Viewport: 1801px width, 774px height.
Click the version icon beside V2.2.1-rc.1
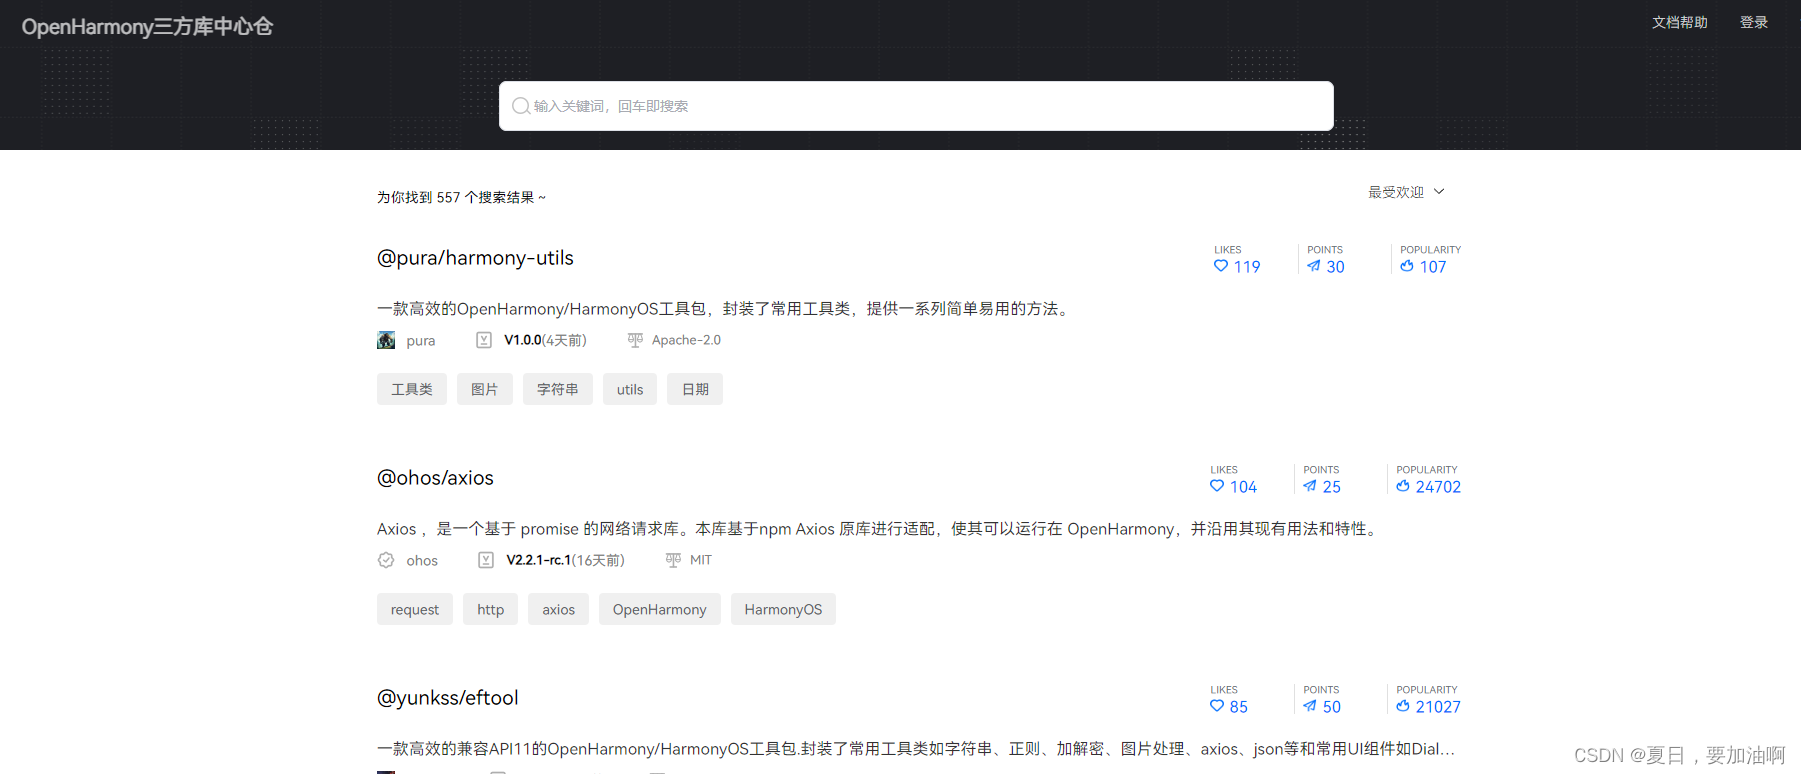coord(486,560)
